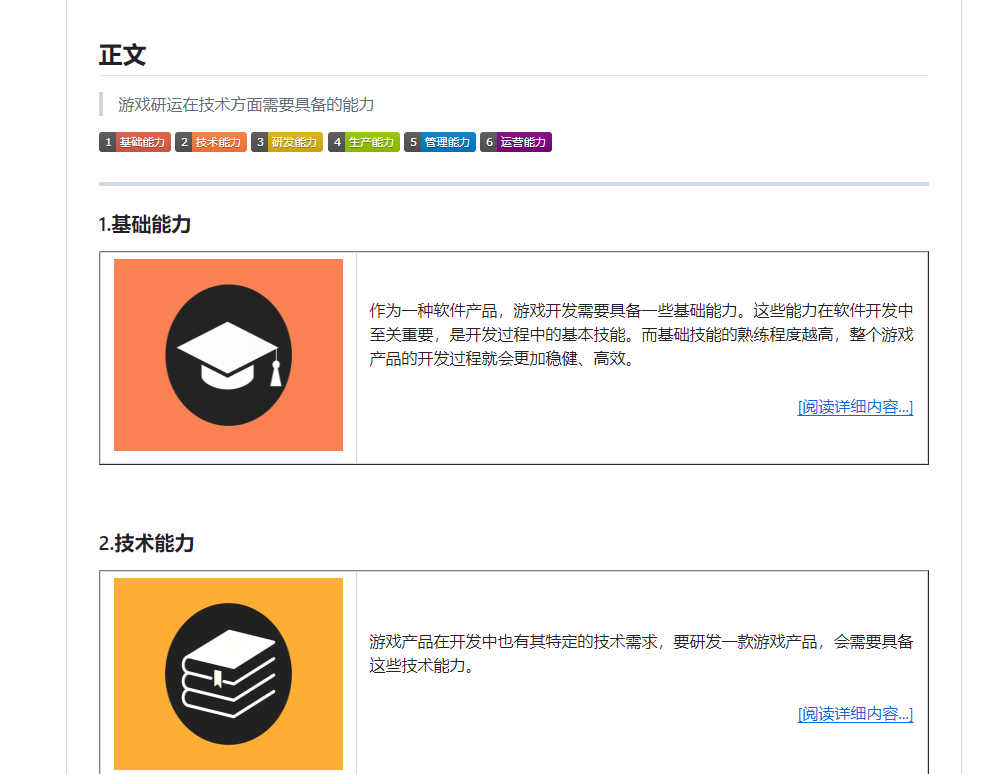This screenshot has width=991, height=774.
Task: Select the 正文 heading
Action: 123,55
